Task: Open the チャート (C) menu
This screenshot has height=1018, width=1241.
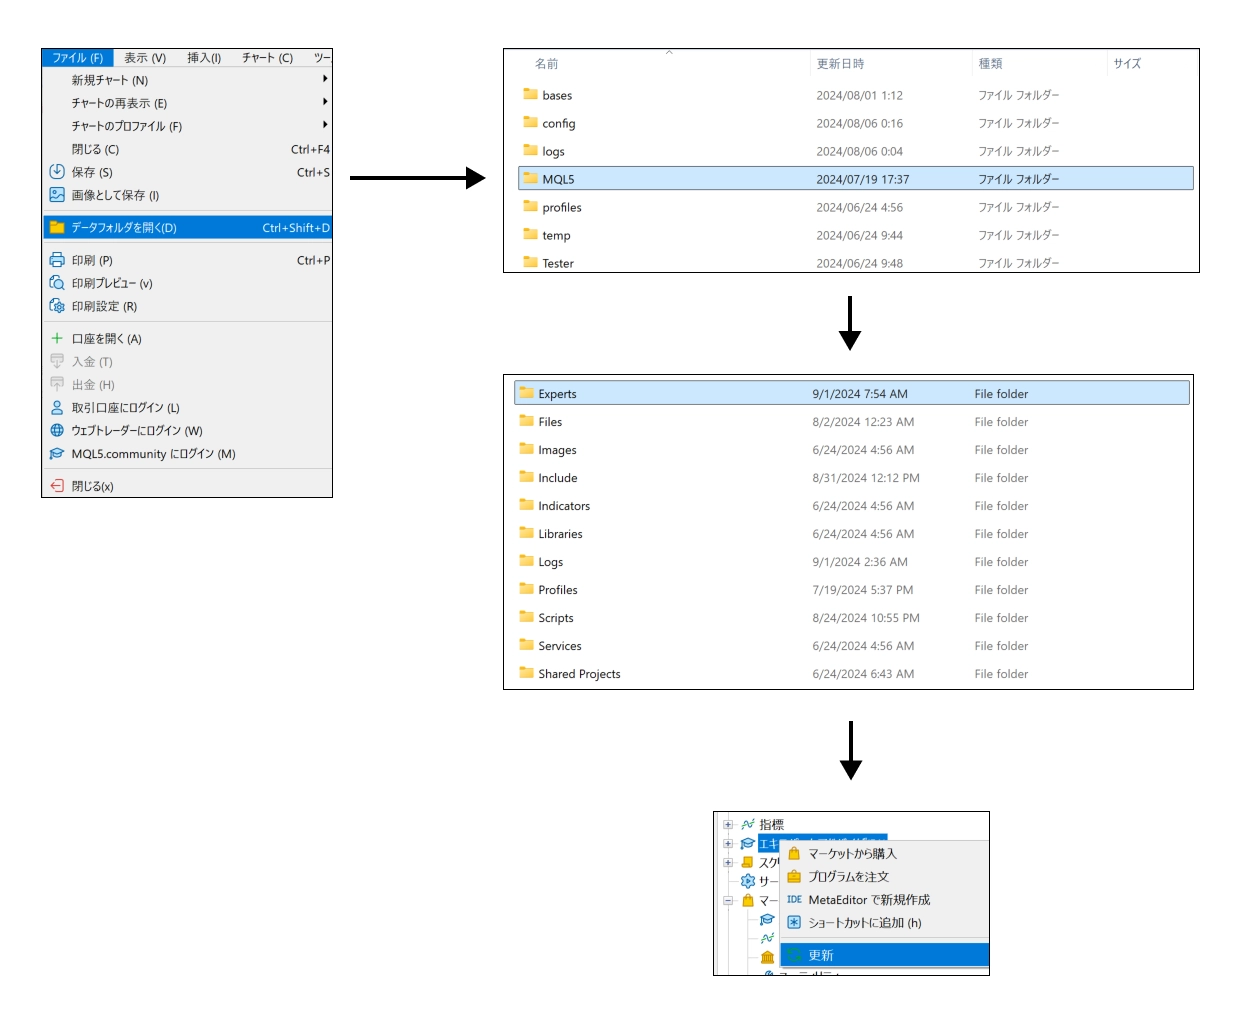Action: [x=267, y=58]
